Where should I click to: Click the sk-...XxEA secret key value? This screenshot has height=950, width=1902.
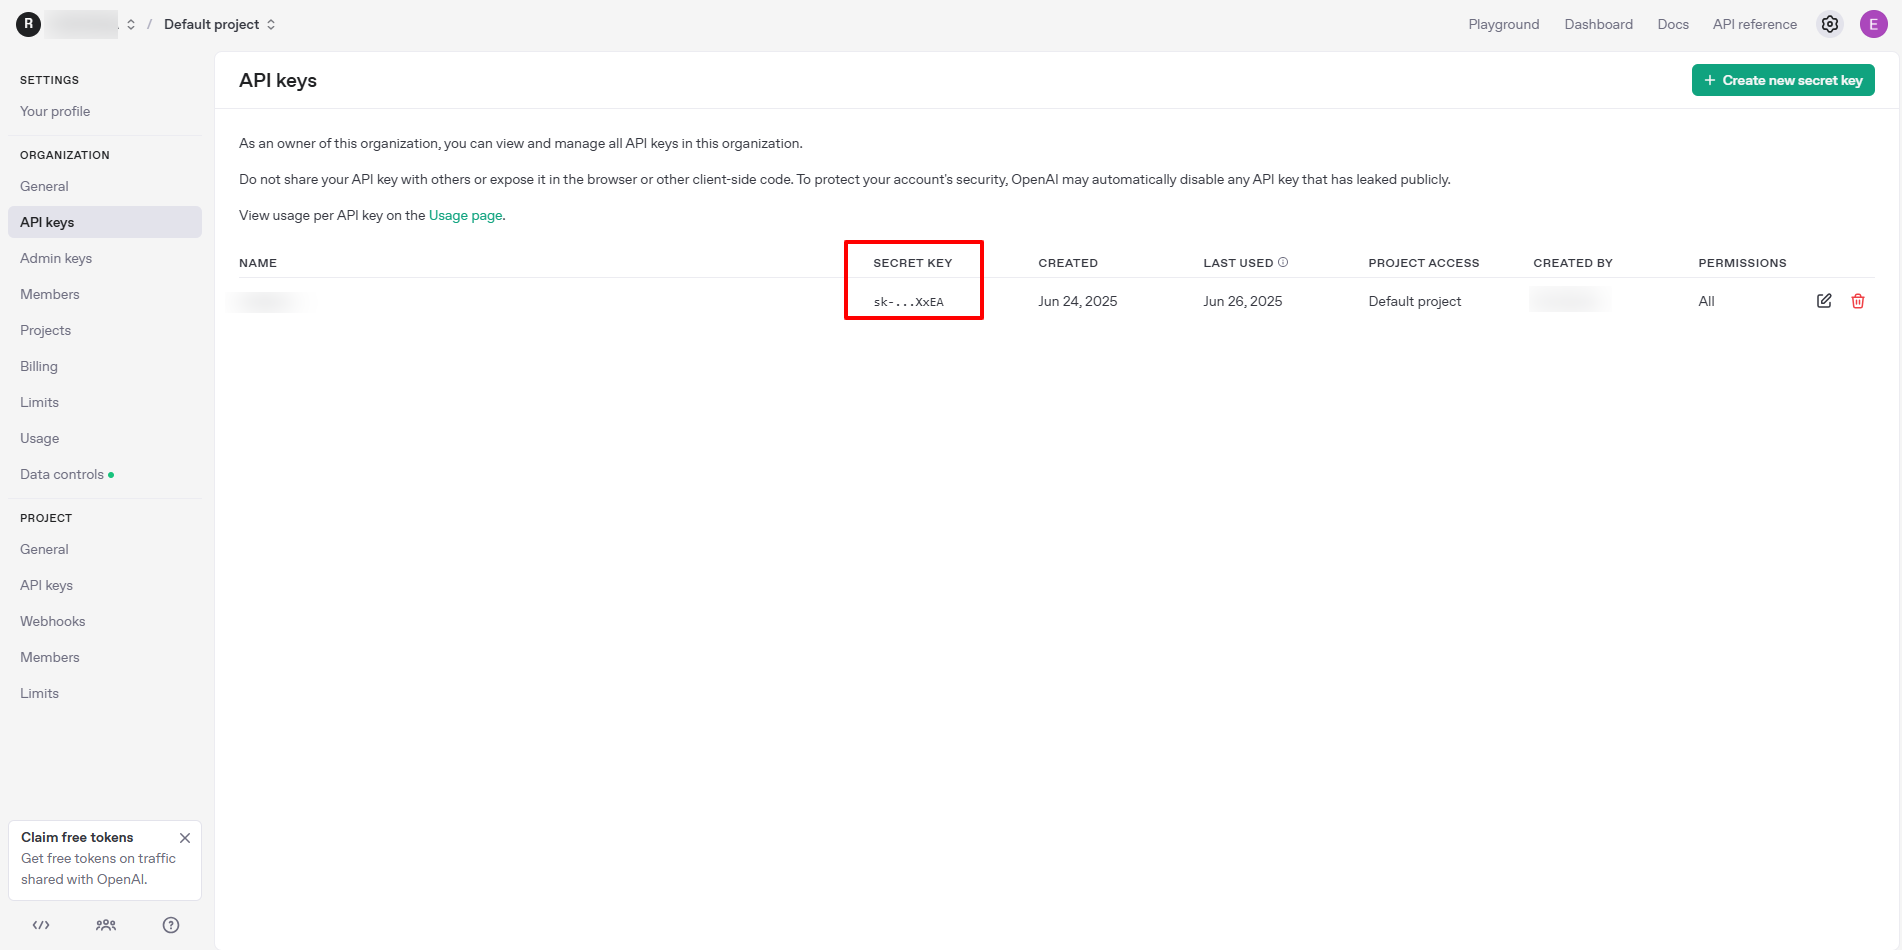click(x=908, y=302)
